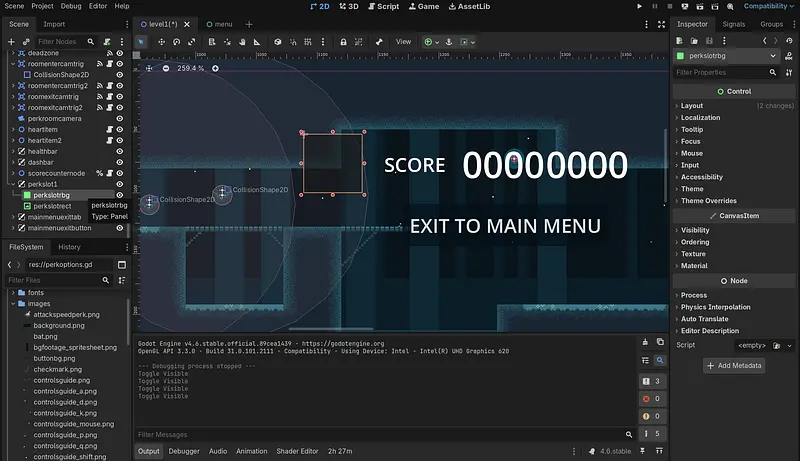Clear the output log
The image size is (800, 461).
point(644,342)
